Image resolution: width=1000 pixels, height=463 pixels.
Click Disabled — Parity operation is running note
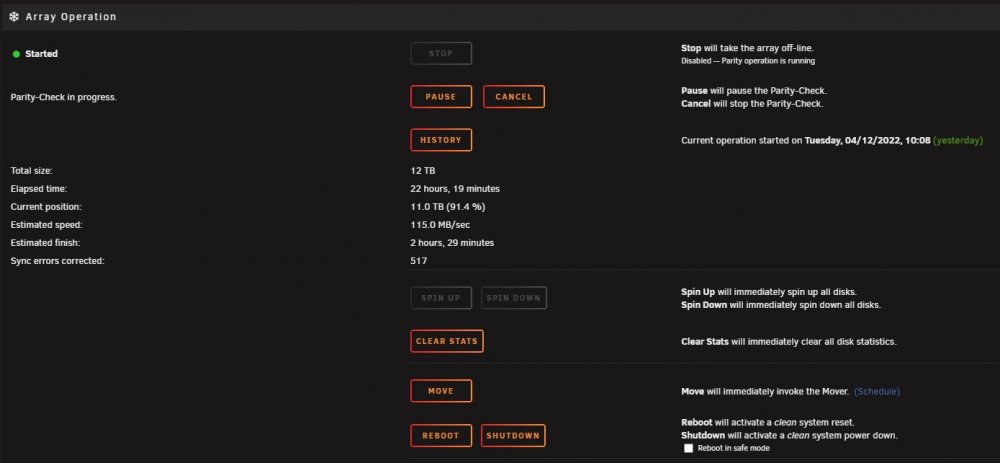(x=748, y=61)
